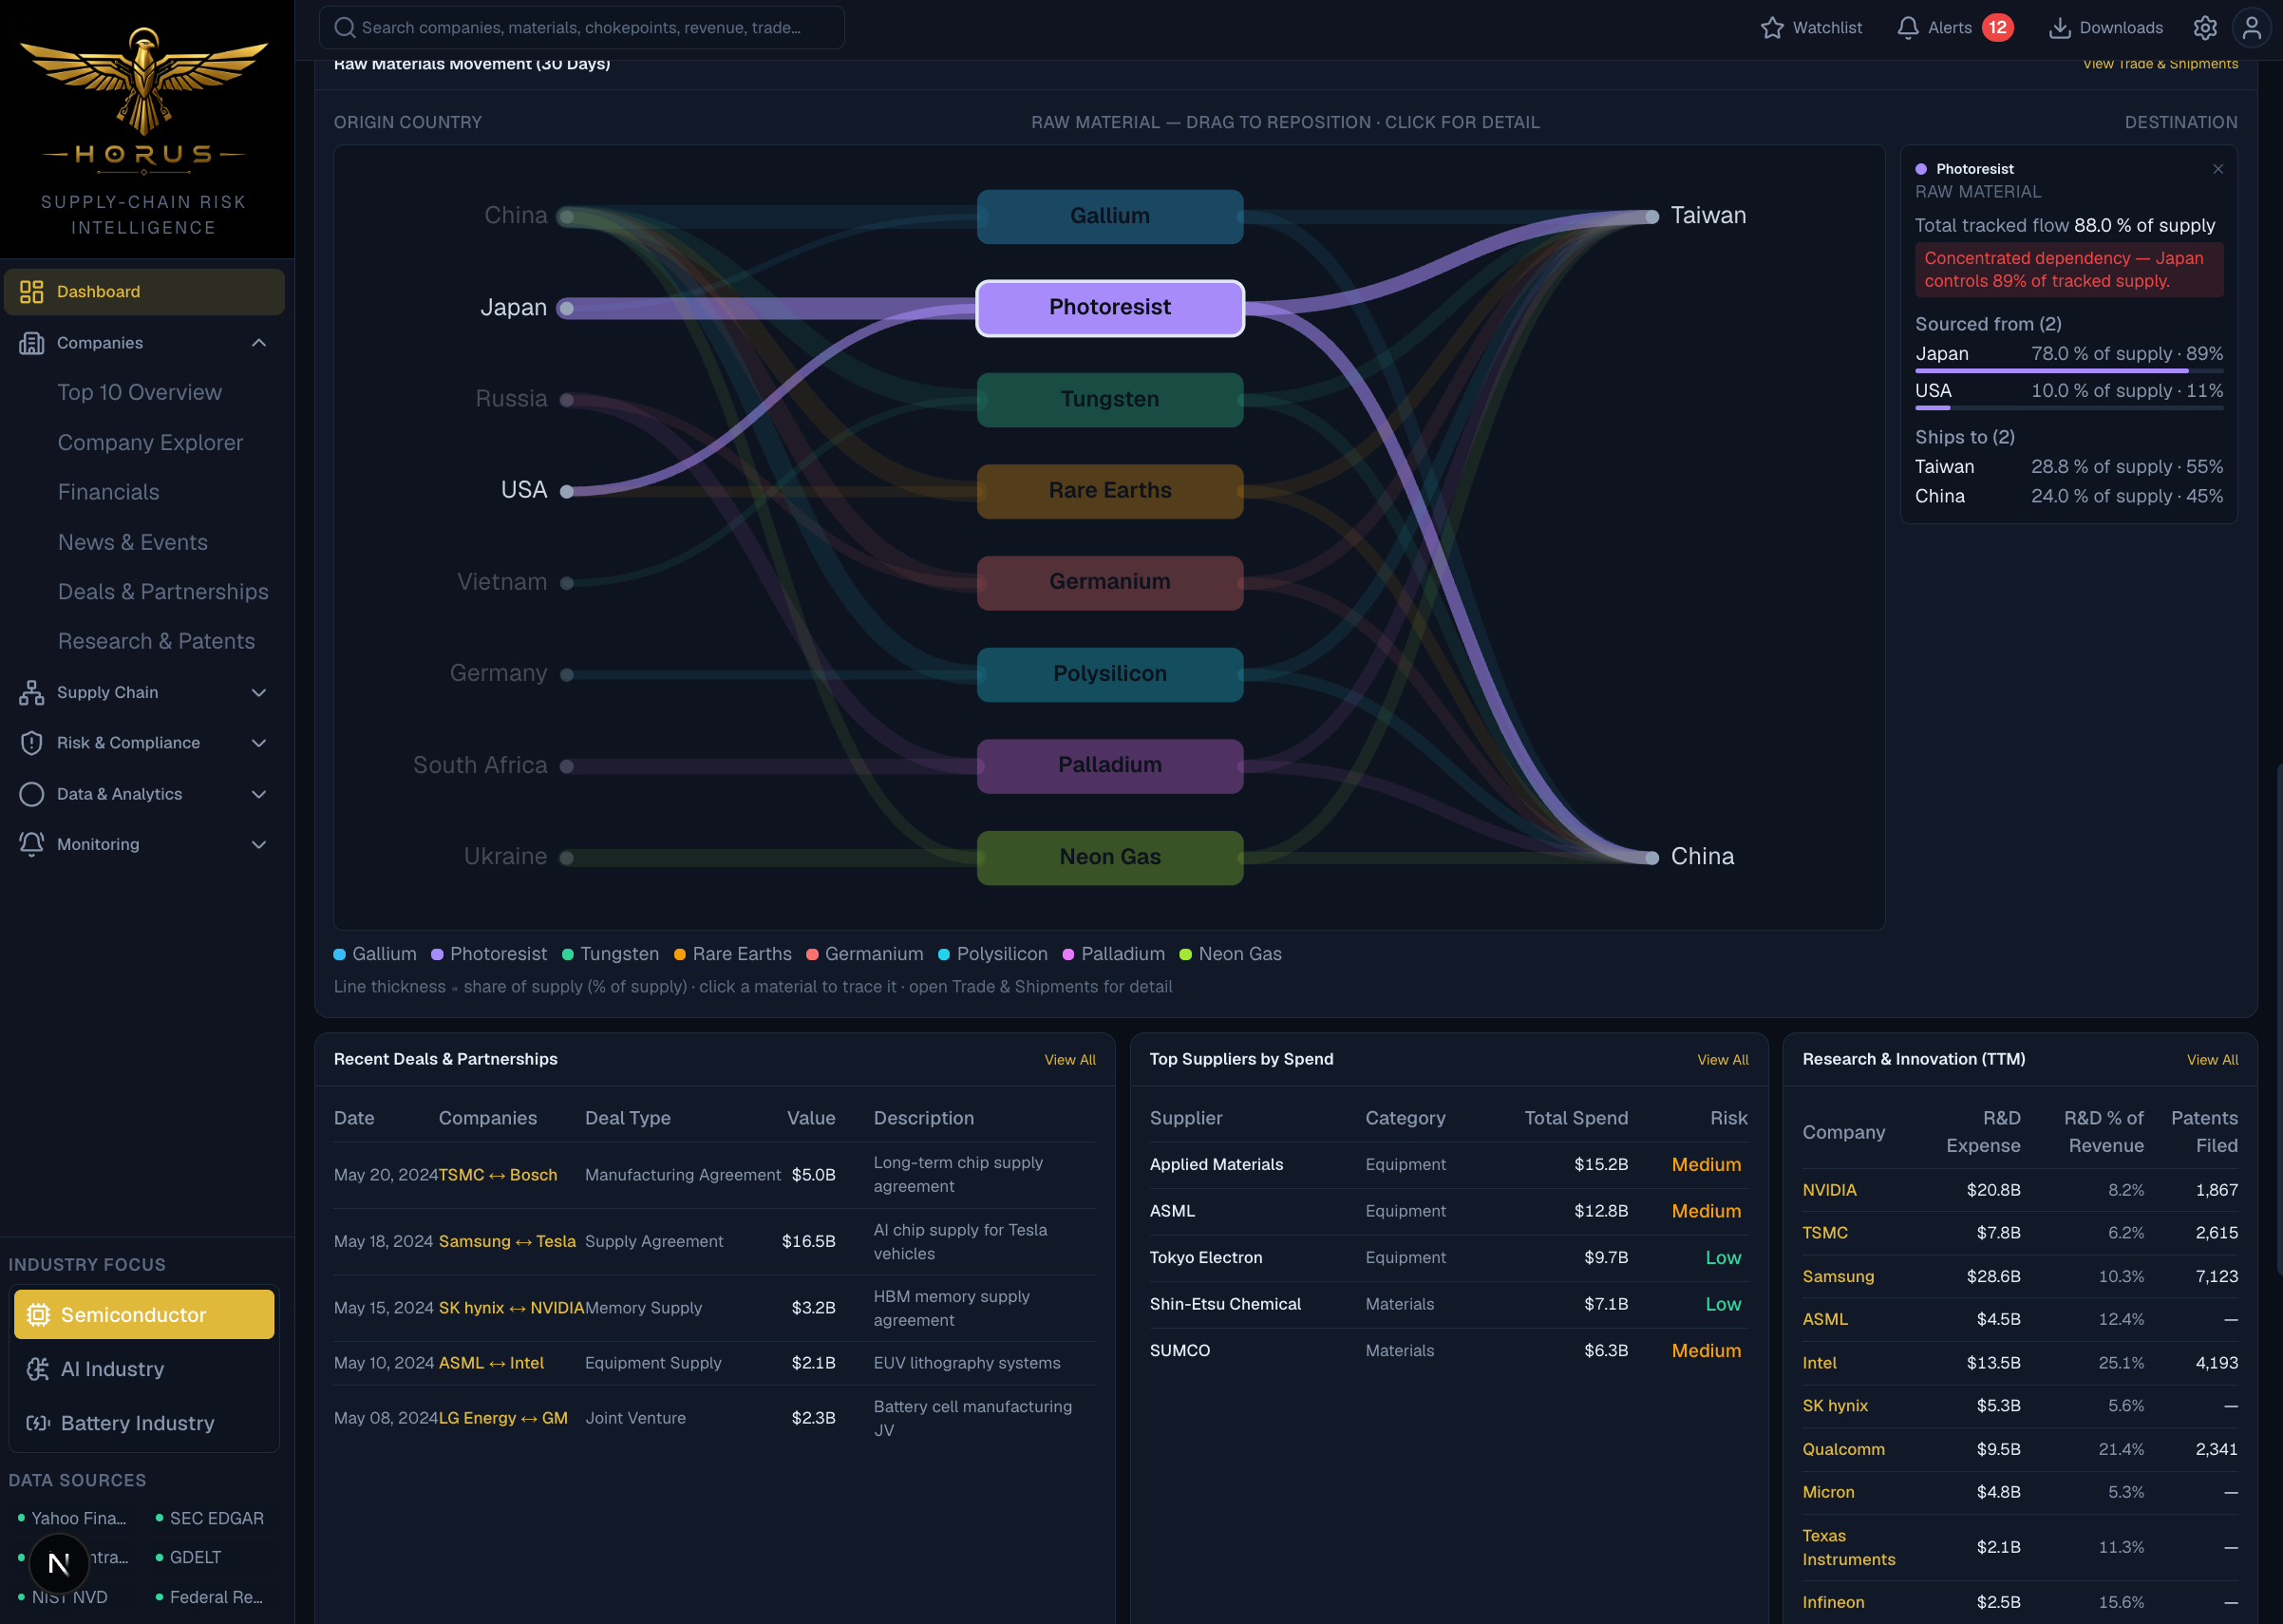Click the search magnifier icon
This screenshot has height=1624, width=2283.
(344, 28)
